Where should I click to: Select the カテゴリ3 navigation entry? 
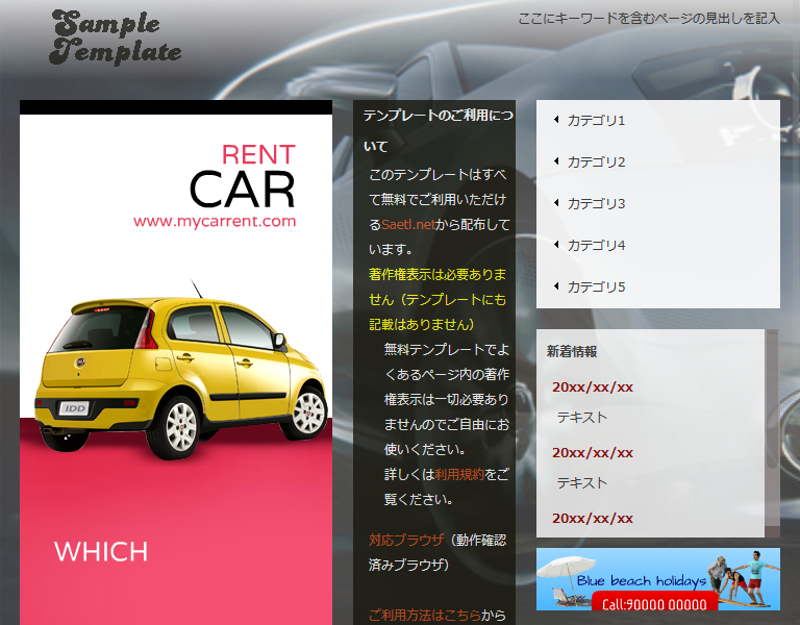594,203
